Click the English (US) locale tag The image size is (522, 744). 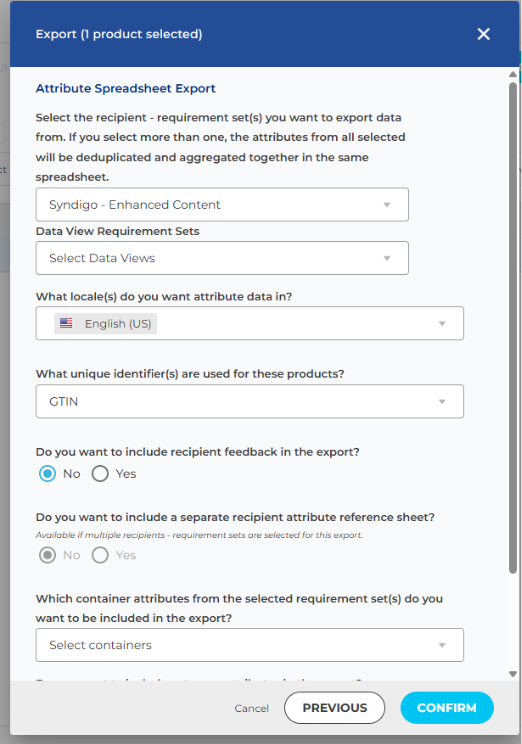tap(105, 324)
